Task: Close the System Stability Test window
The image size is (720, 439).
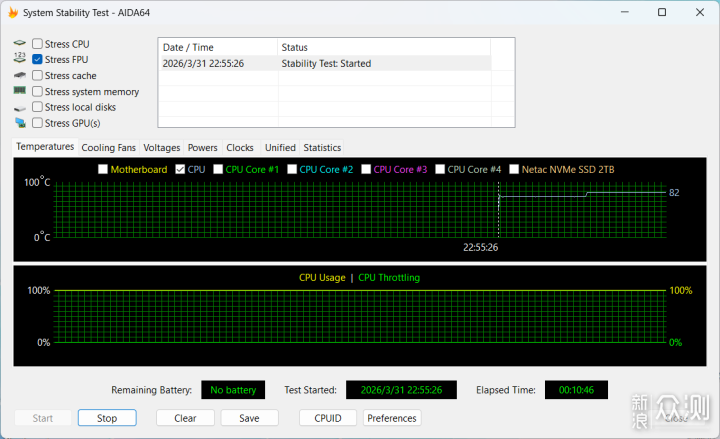Action: pyautogui.click(x=700, y=12)
